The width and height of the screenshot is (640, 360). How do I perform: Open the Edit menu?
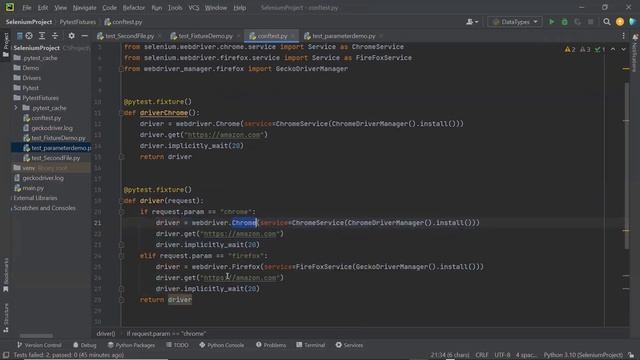click(42, 8)
